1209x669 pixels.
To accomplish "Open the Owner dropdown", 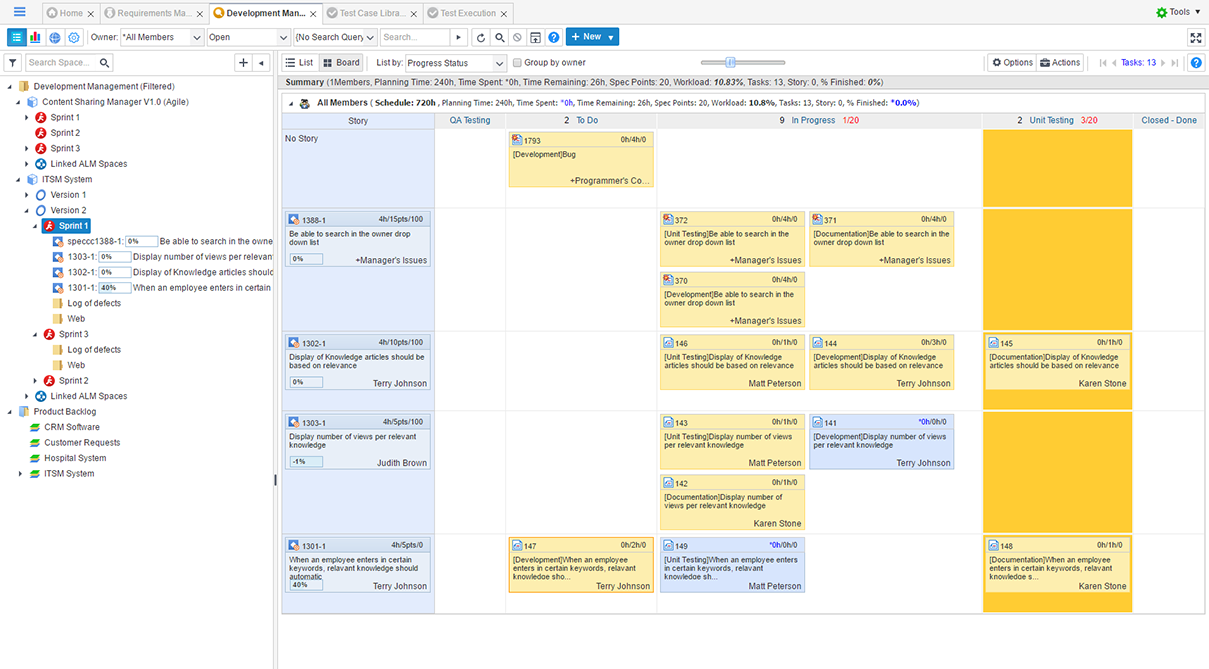I will point(160,37).
